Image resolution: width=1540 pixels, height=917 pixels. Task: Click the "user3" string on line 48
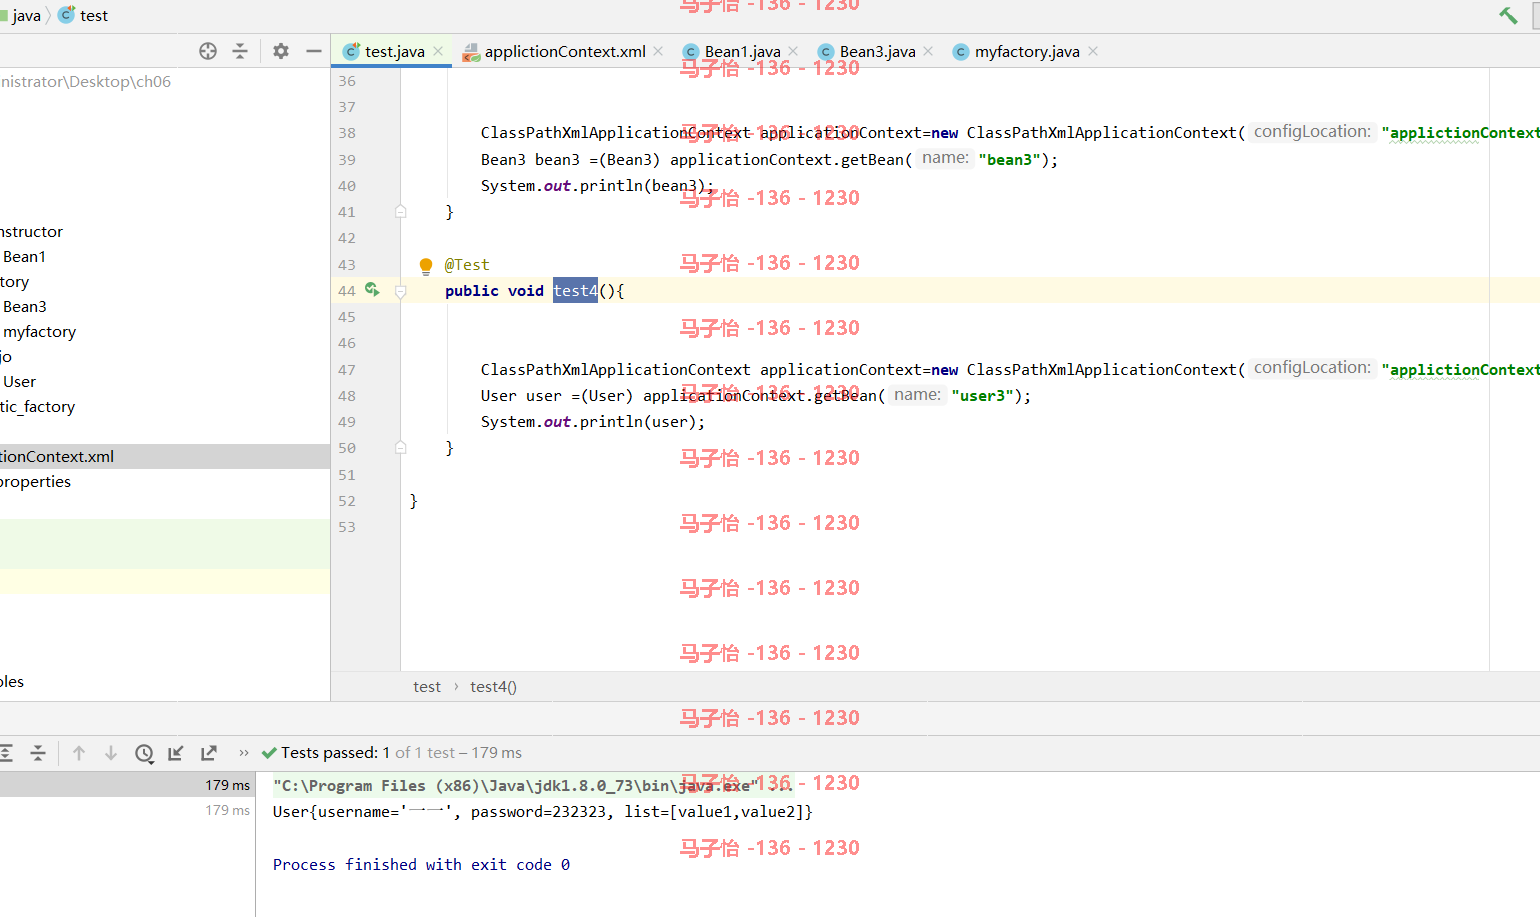(x=983, y=396)
